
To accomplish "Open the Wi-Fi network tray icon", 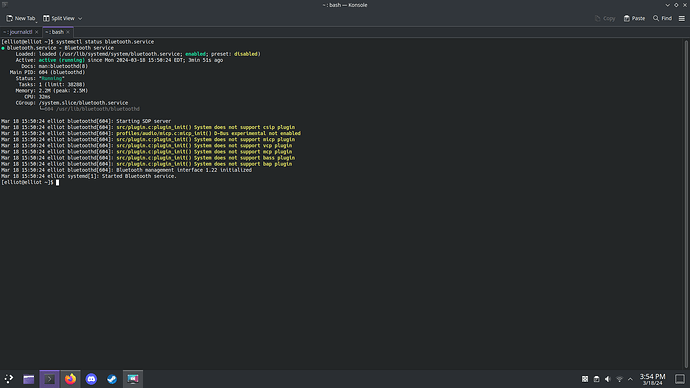I will (619, 379).
